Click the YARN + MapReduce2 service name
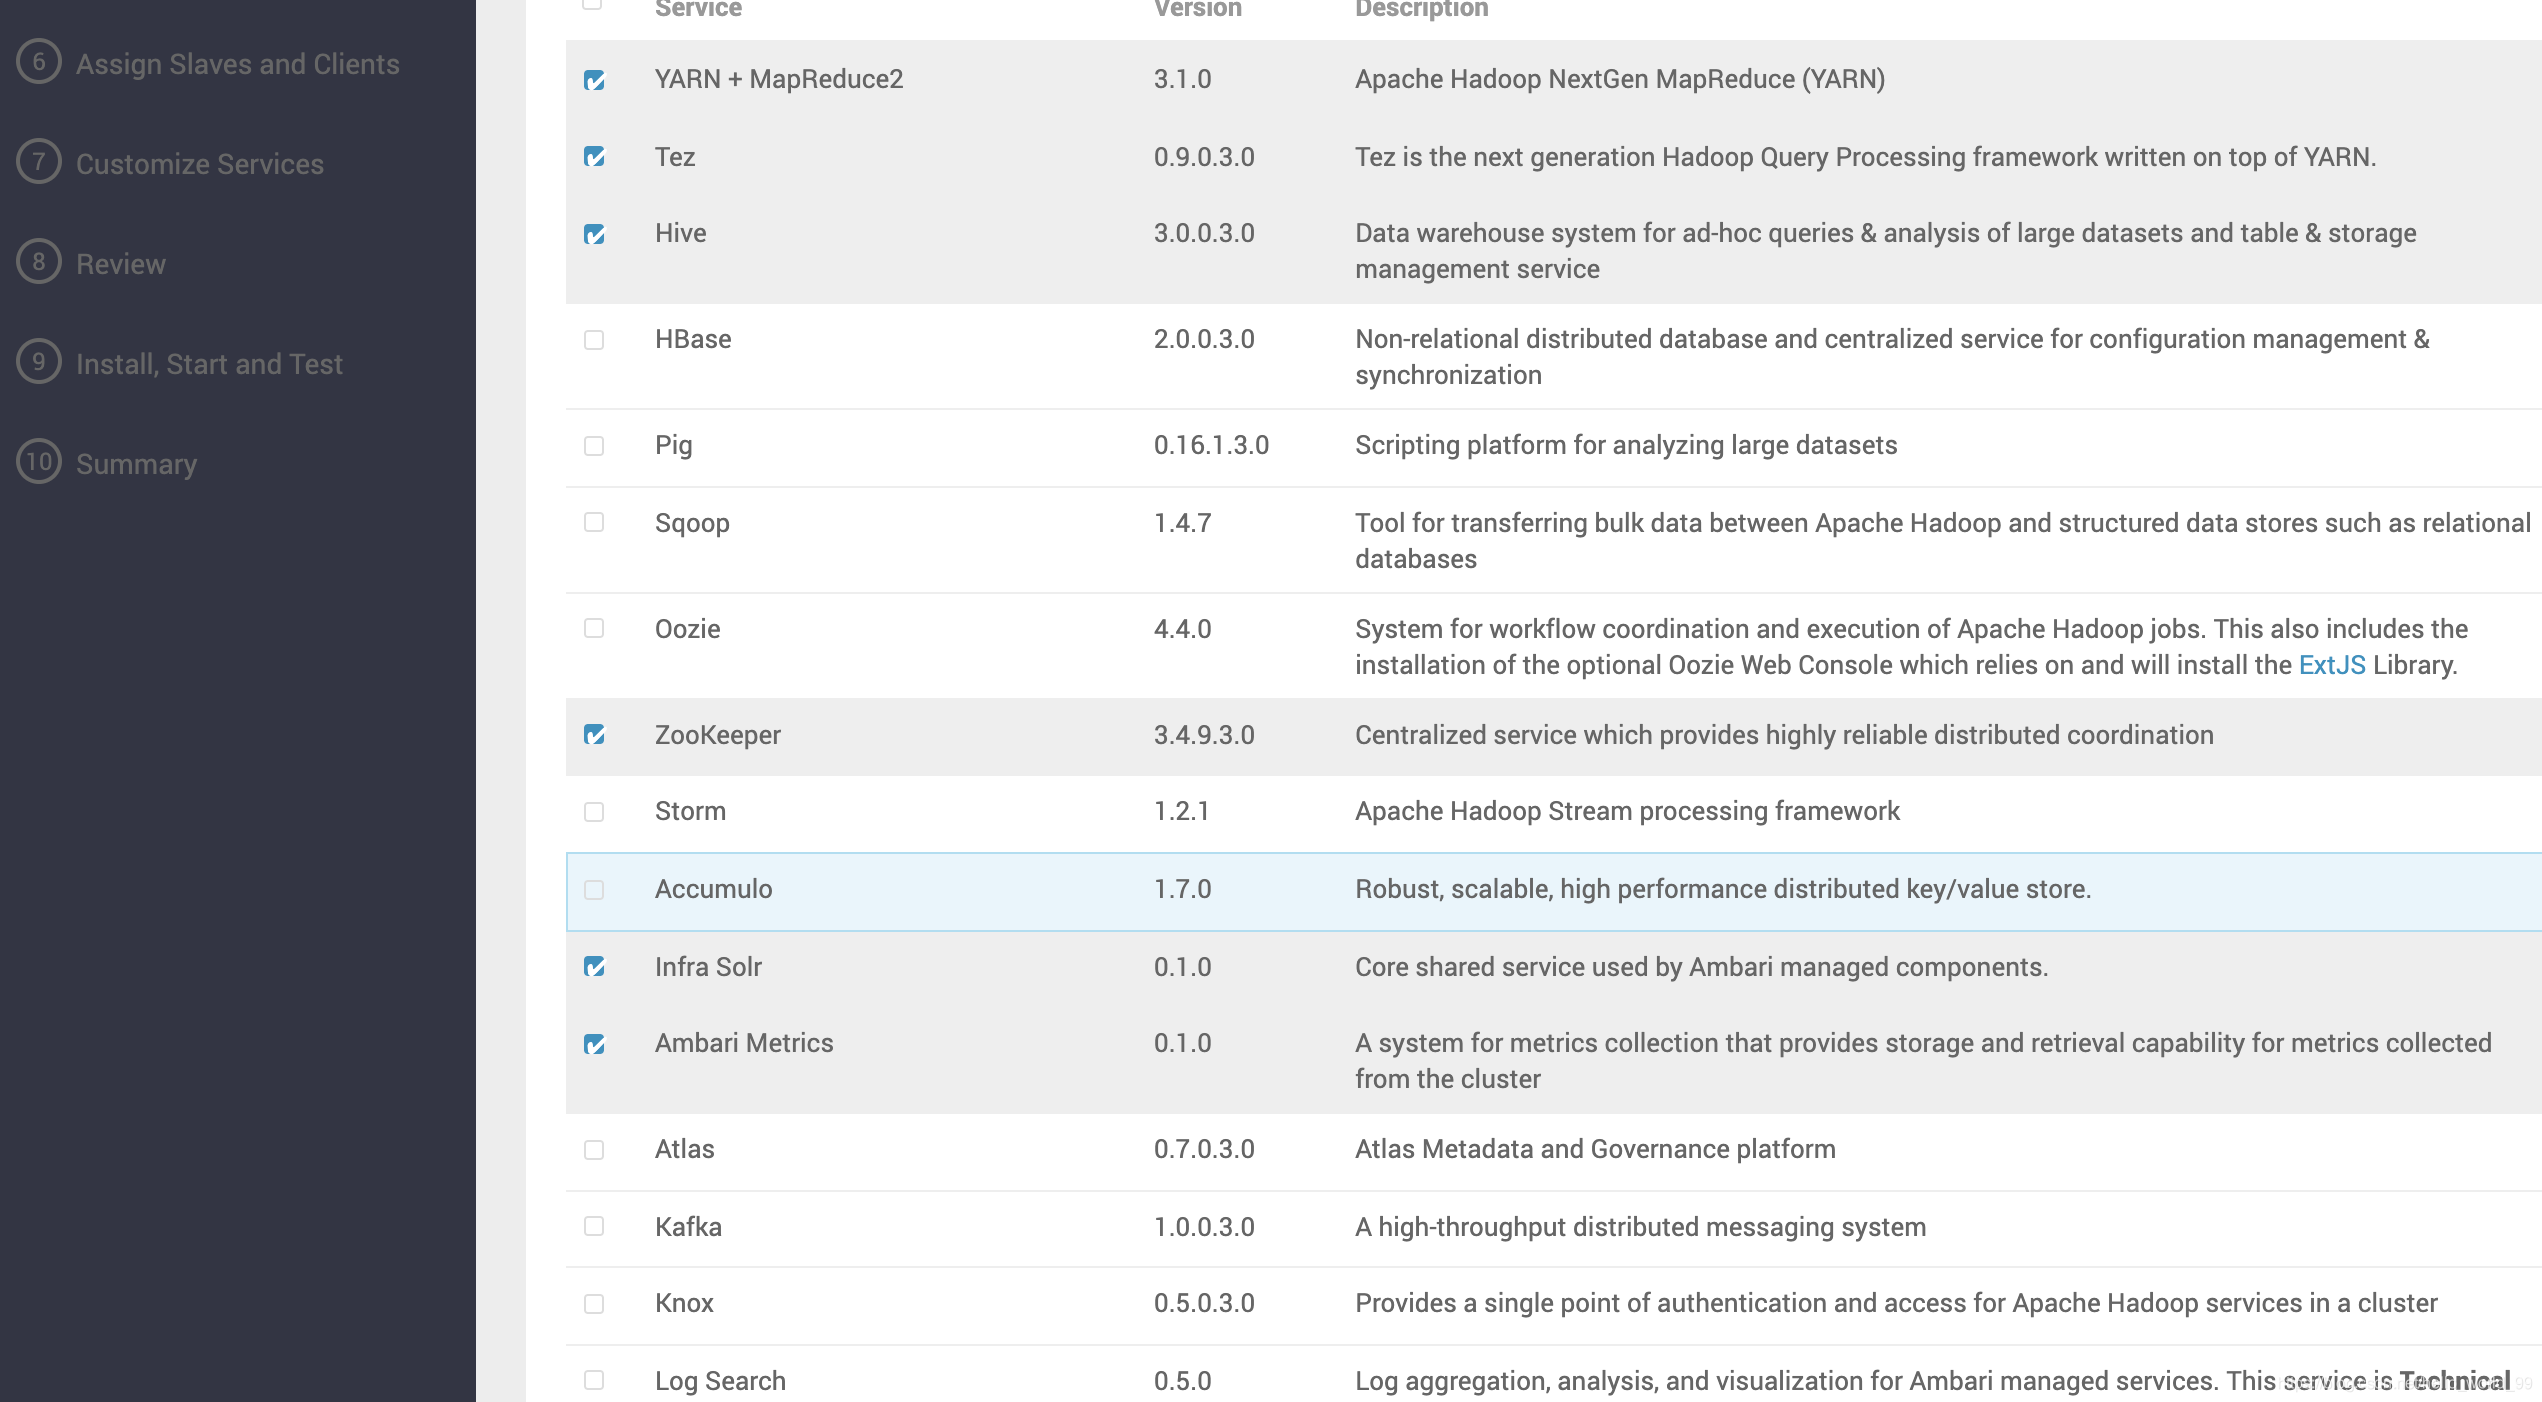2542x1402 pixels. pos(779,79)
